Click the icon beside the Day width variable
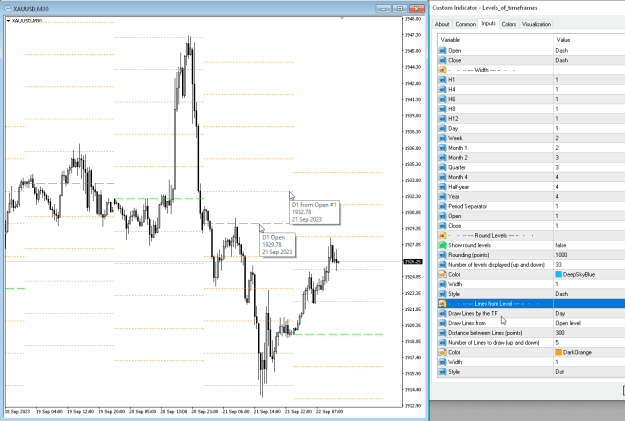Image resolution: width=625 pixels, height=421 pixels. click(x=442, y=128)
